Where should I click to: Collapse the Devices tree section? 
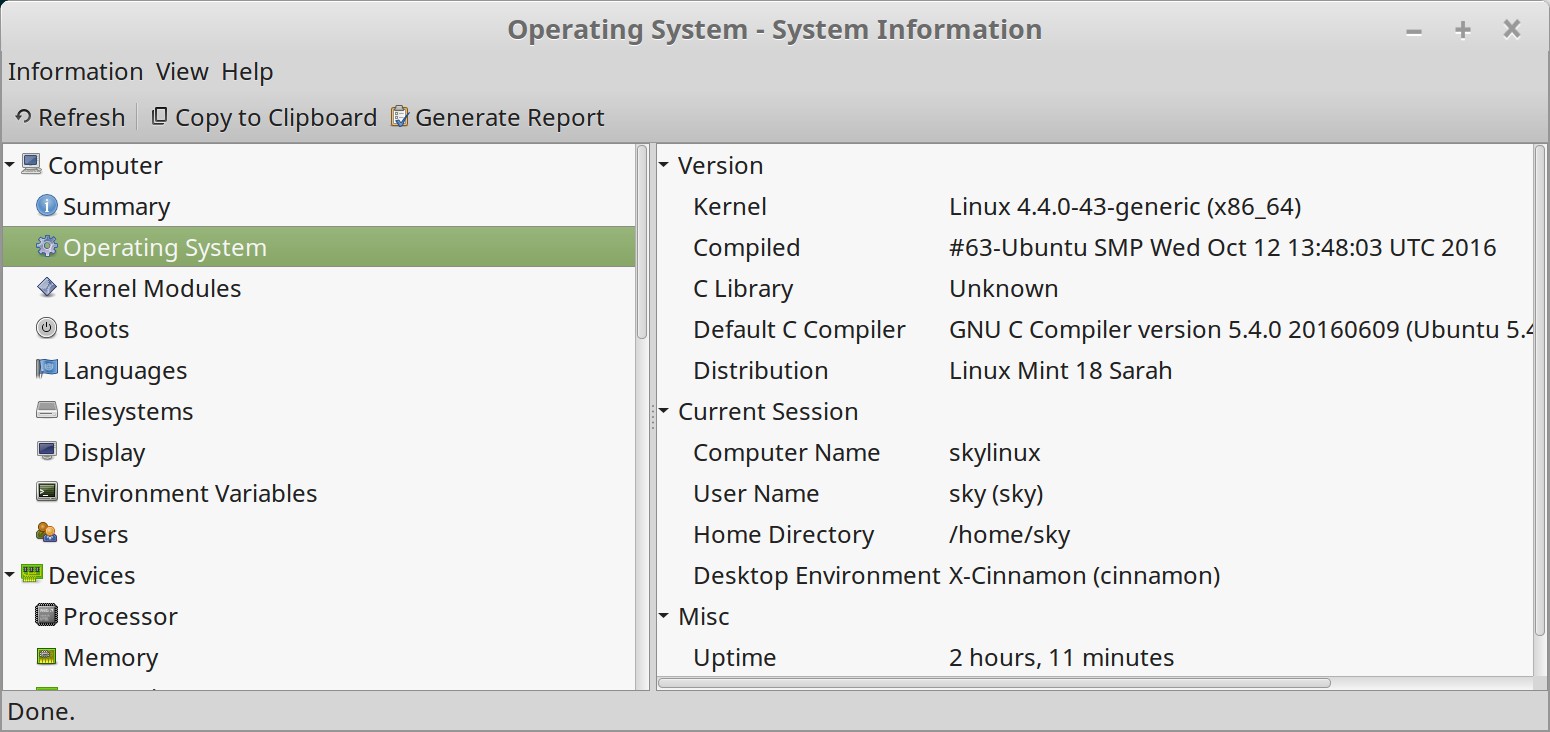tap(10, 575)
